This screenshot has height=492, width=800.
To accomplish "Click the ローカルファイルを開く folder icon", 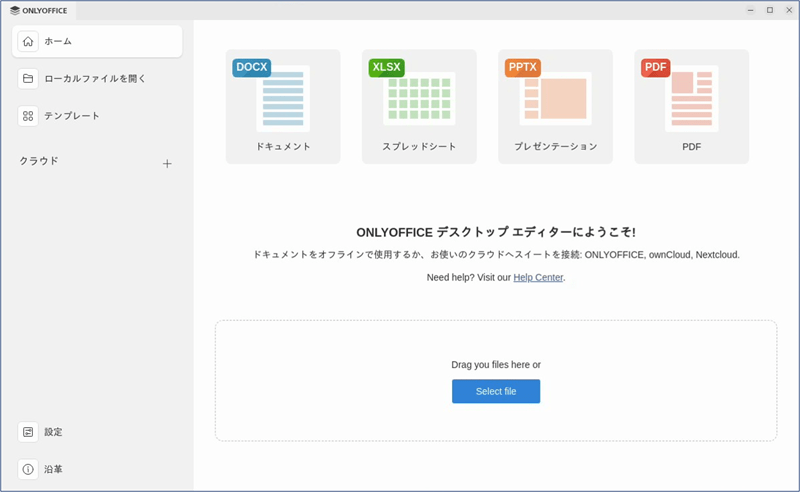I will click(28, 79).
